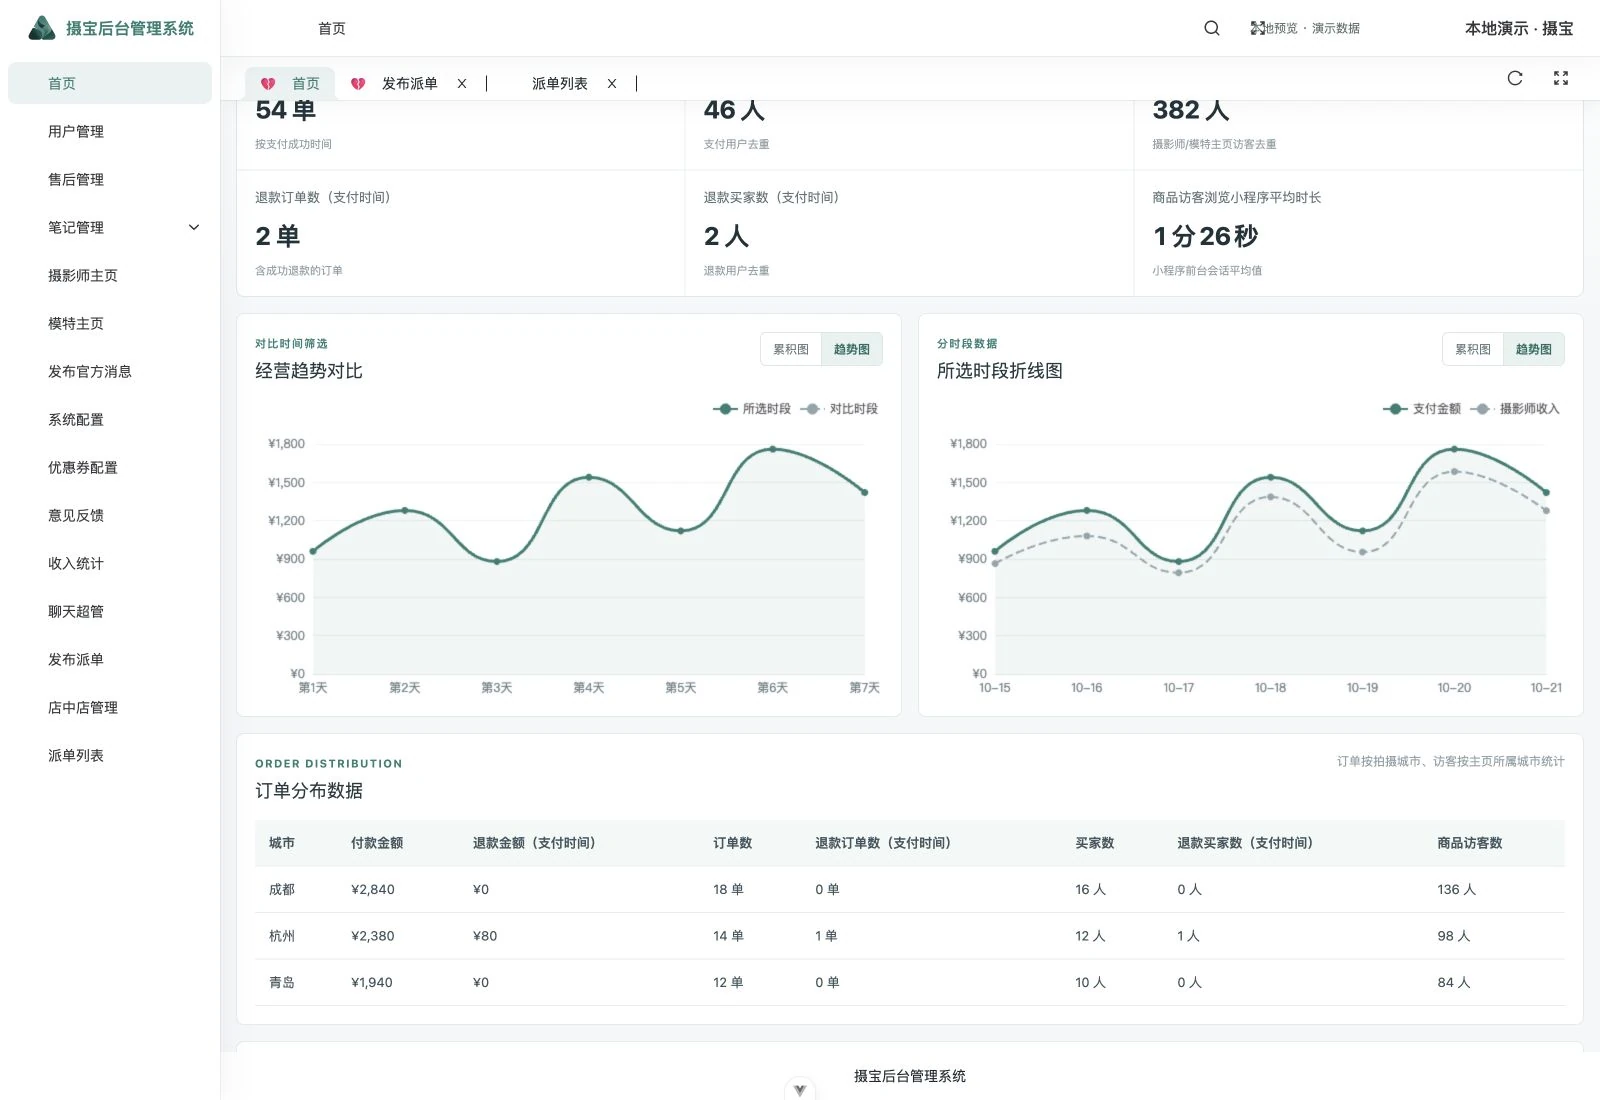Open 系统配置 in the sidebar
Image resolution: width=1600 pixels, height=1100 pixels.
(110, 419)
